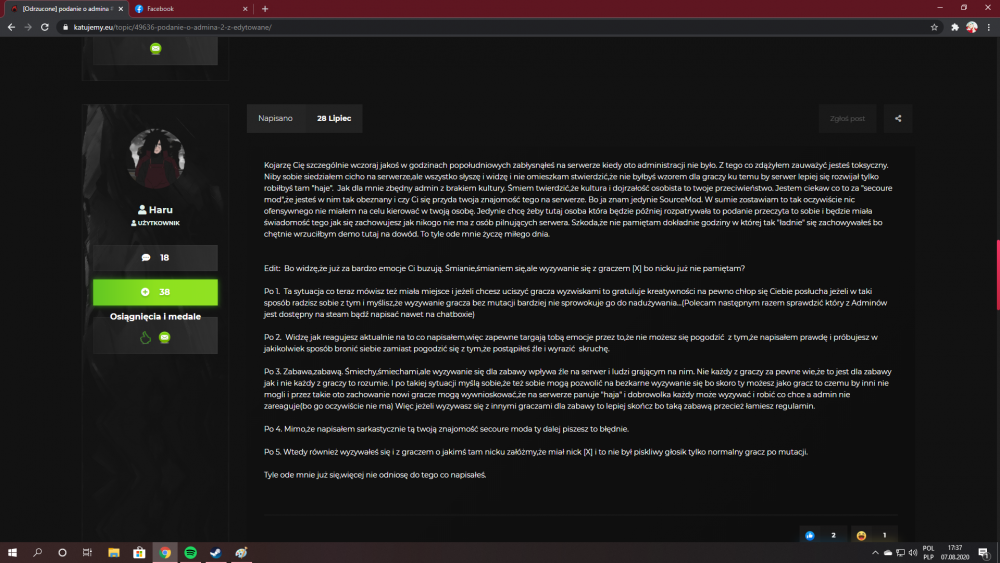Click the 28 Lipiec post date link

334,119
